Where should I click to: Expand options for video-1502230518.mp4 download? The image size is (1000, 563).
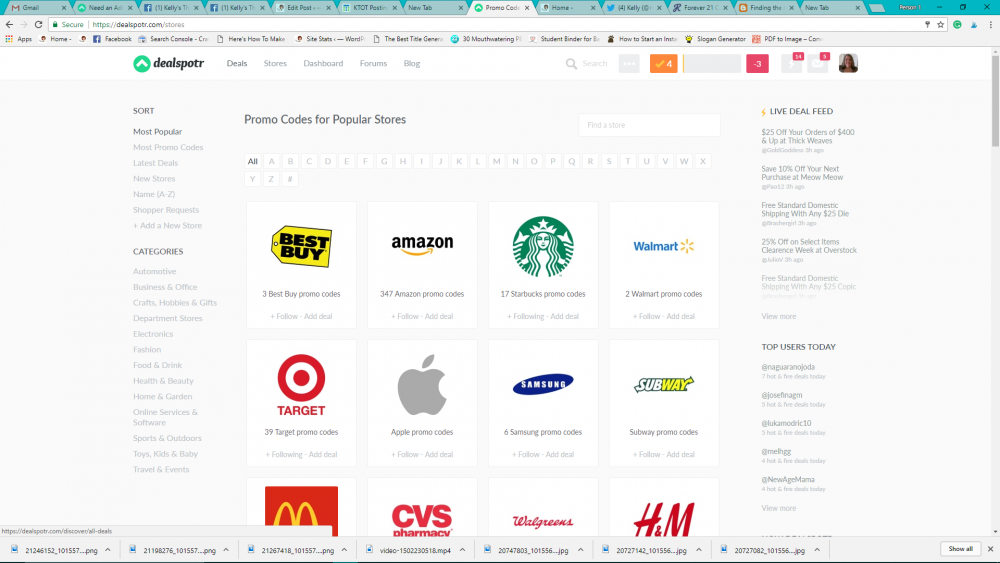pyautogui.click(x=462, y=550)
